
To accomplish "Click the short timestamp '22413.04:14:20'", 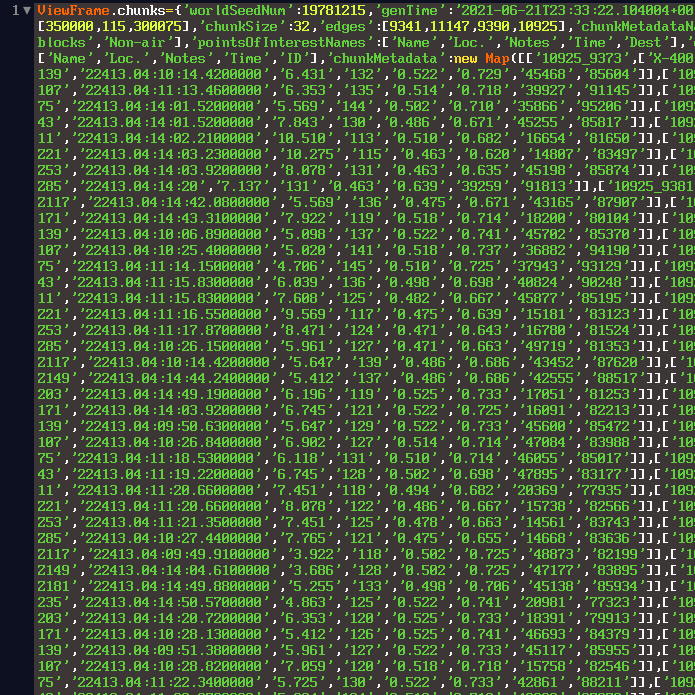I will click(x=141, y=186).
